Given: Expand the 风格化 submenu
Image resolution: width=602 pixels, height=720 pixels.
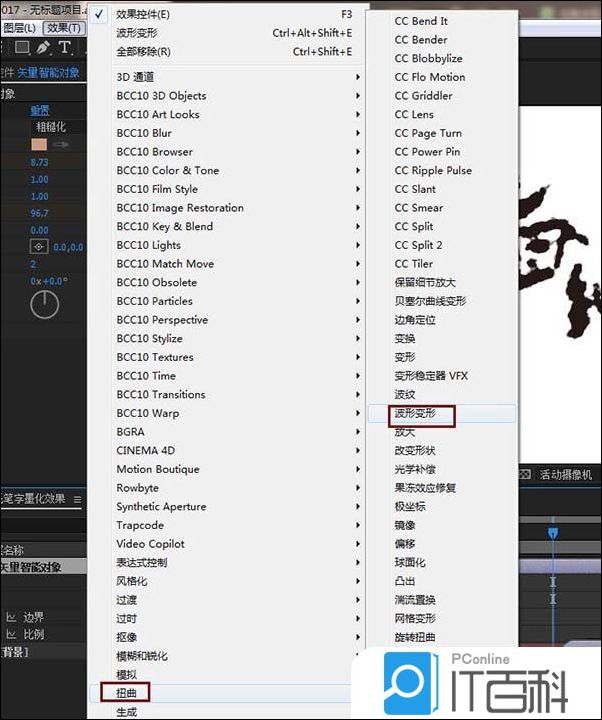Looking at the screenshot, I should [x=228, y=581].
